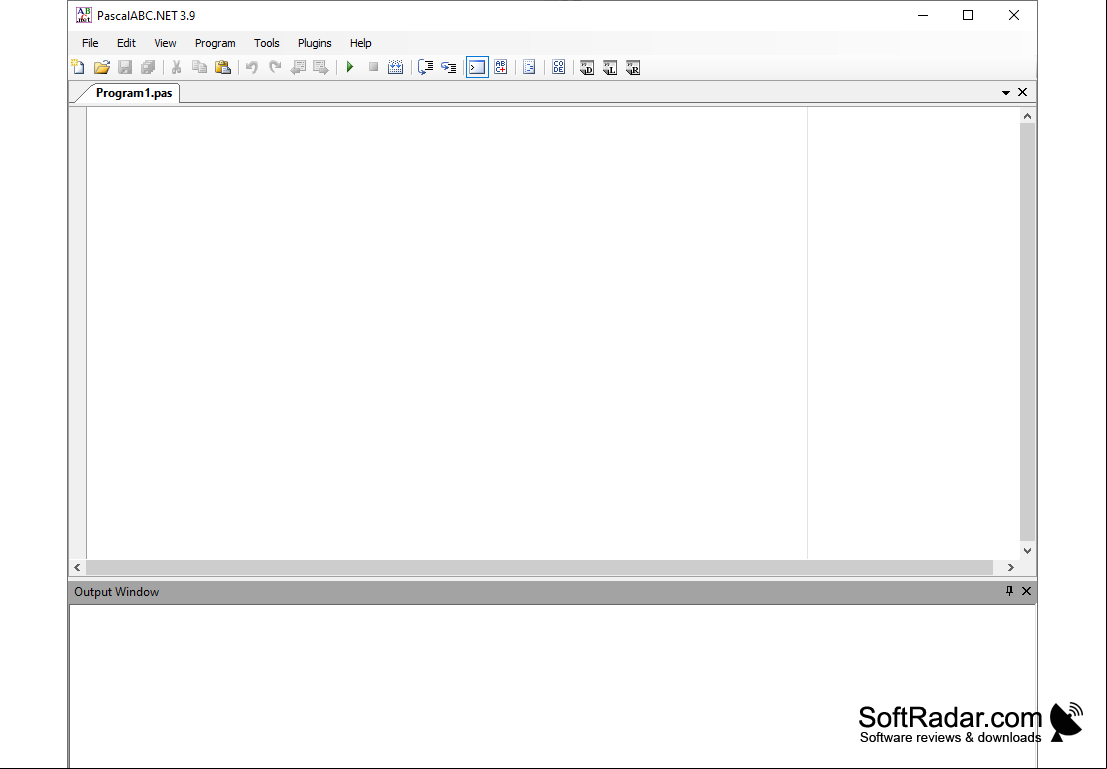Minimize the PascalABC.NET window
This screenshot has height=769, width=1107.
[x=923, y=16]
